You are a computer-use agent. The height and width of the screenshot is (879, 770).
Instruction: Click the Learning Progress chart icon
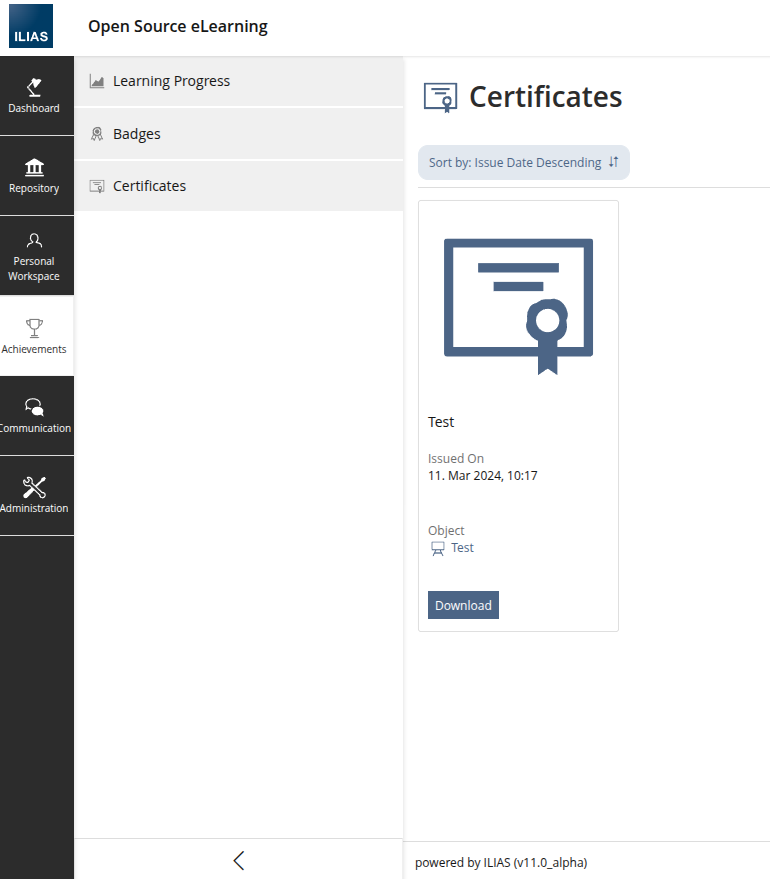coord(97,81)
